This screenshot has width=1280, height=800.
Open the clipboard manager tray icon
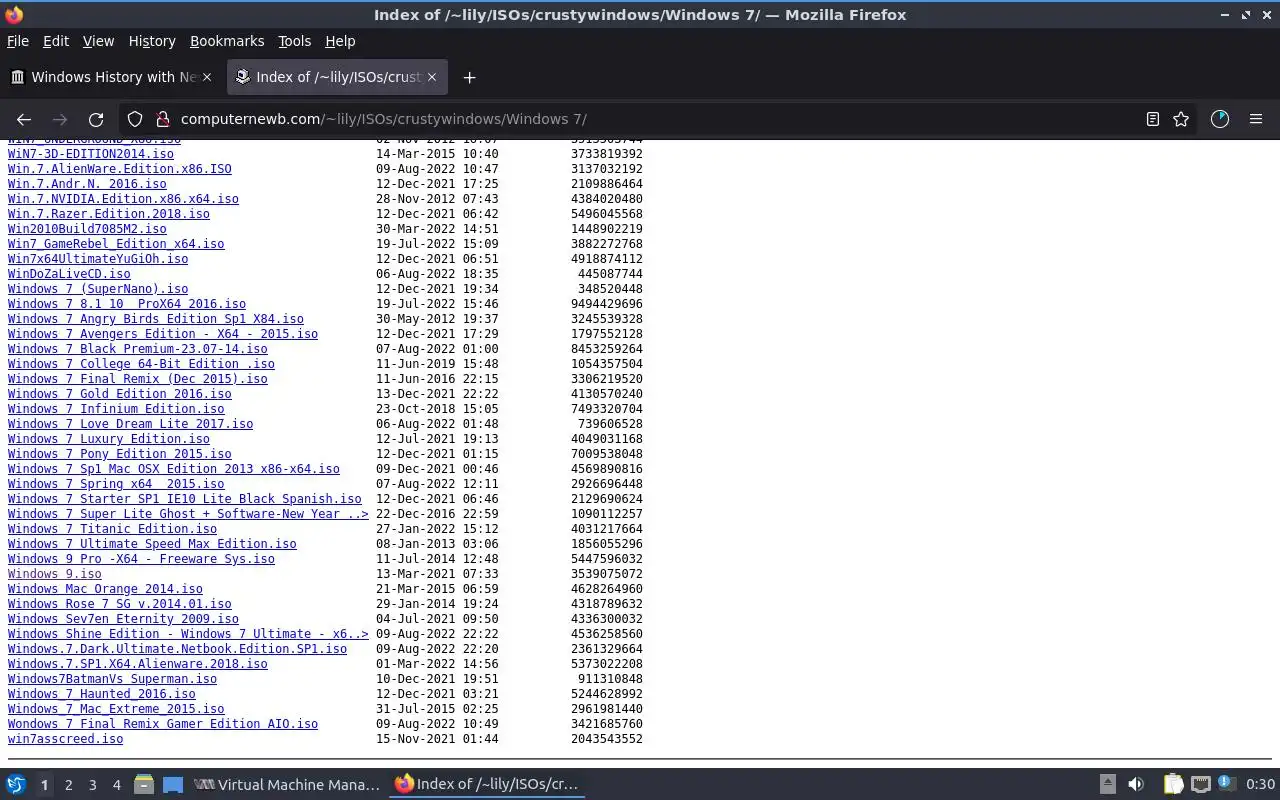click(1172, 785)
